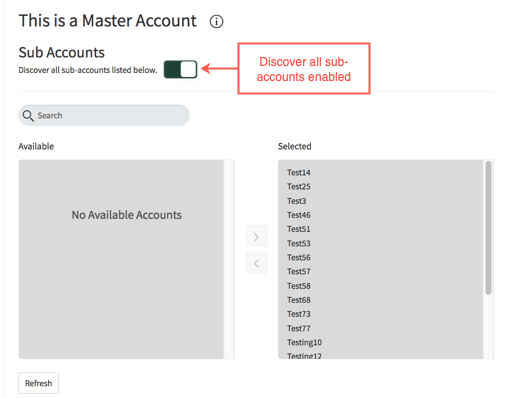Image resolution: width=508 pixels, height=398 pixels.
Task: Select Test68 in Selected list
Action: 299,300
